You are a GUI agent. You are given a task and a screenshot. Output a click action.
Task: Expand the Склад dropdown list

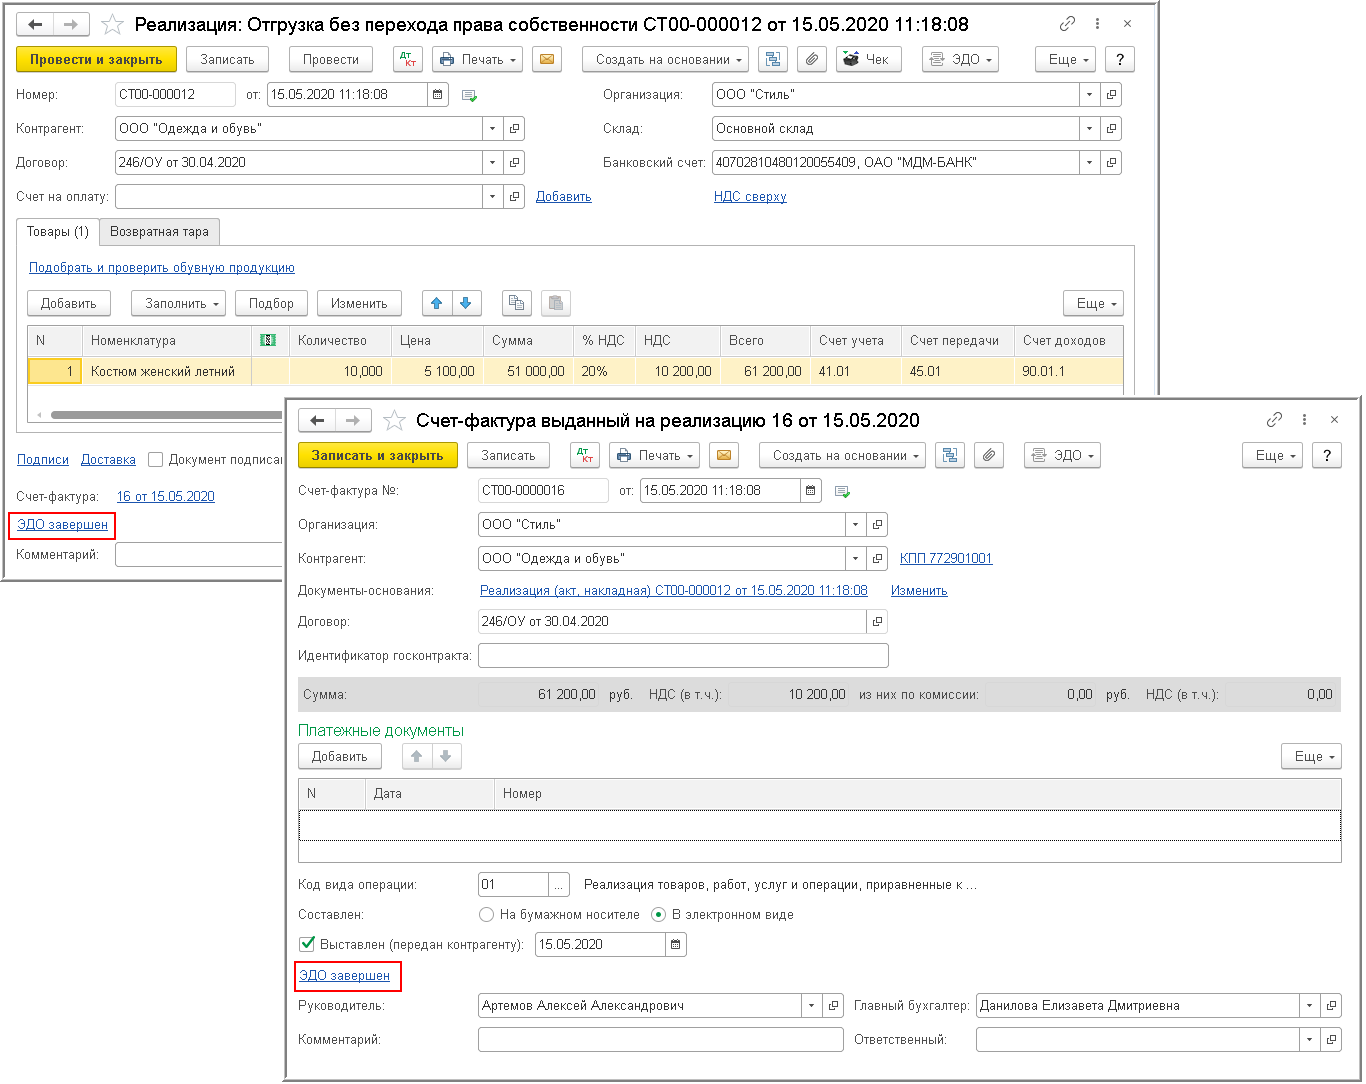tap(1089, 129)
